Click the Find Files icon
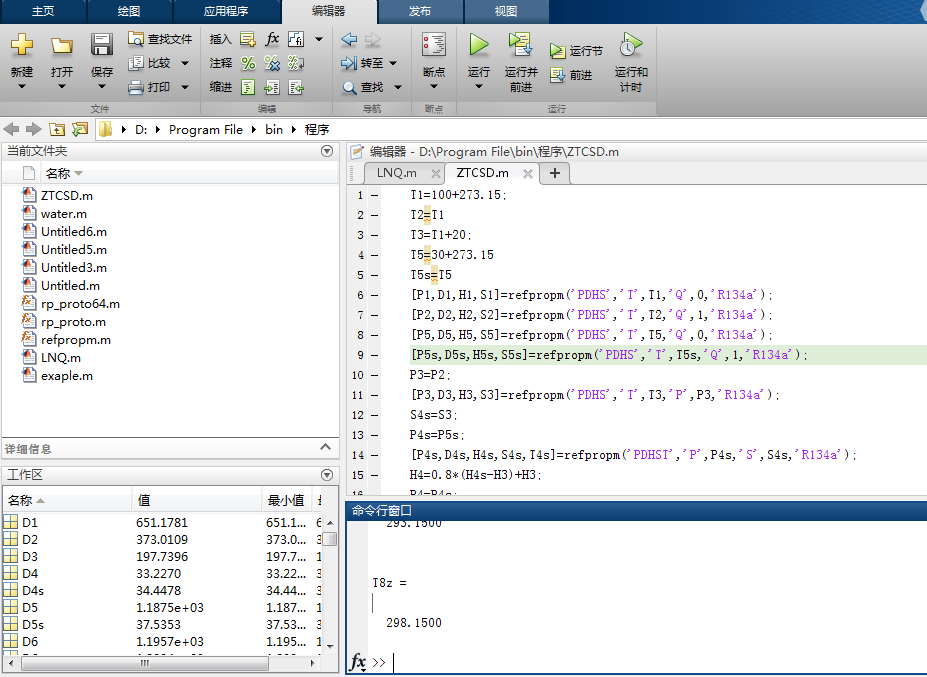This screenshot has height=677, width=927. pyautogui.click(x=137, y=39)
